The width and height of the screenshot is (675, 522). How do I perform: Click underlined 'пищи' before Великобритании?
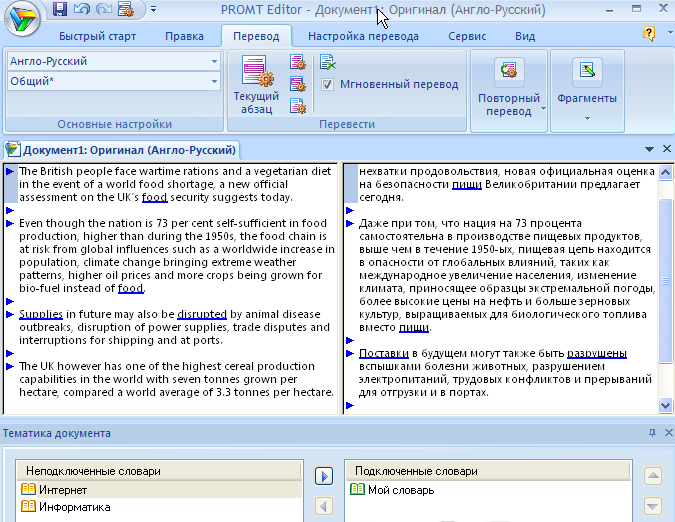click(x=467, y=184)
